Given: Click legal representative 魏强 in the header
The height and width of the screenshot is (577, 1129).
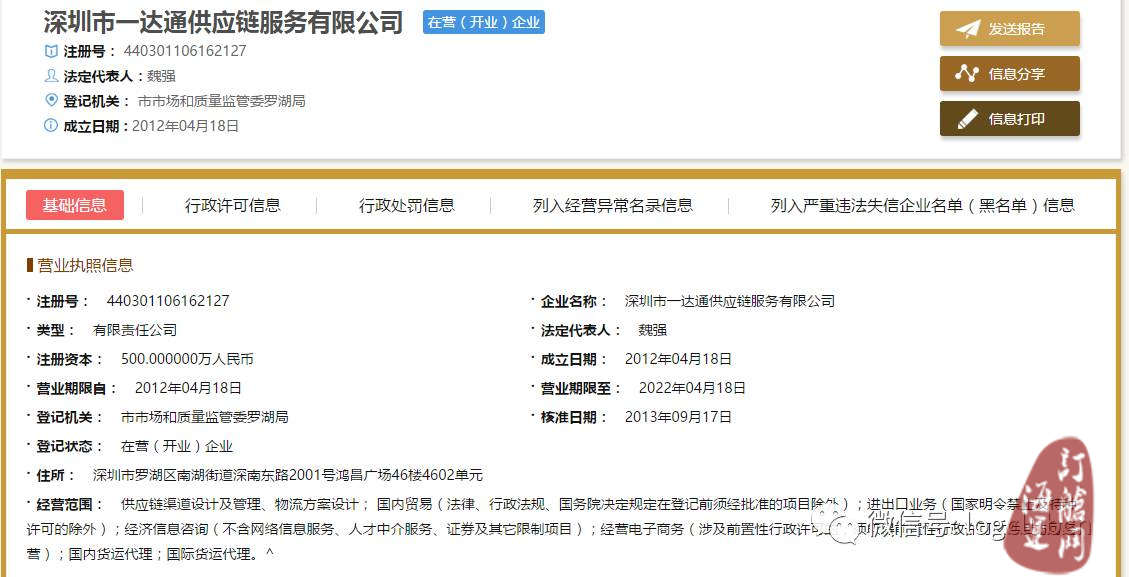Looking at the screenshot, I should (161, 76).
